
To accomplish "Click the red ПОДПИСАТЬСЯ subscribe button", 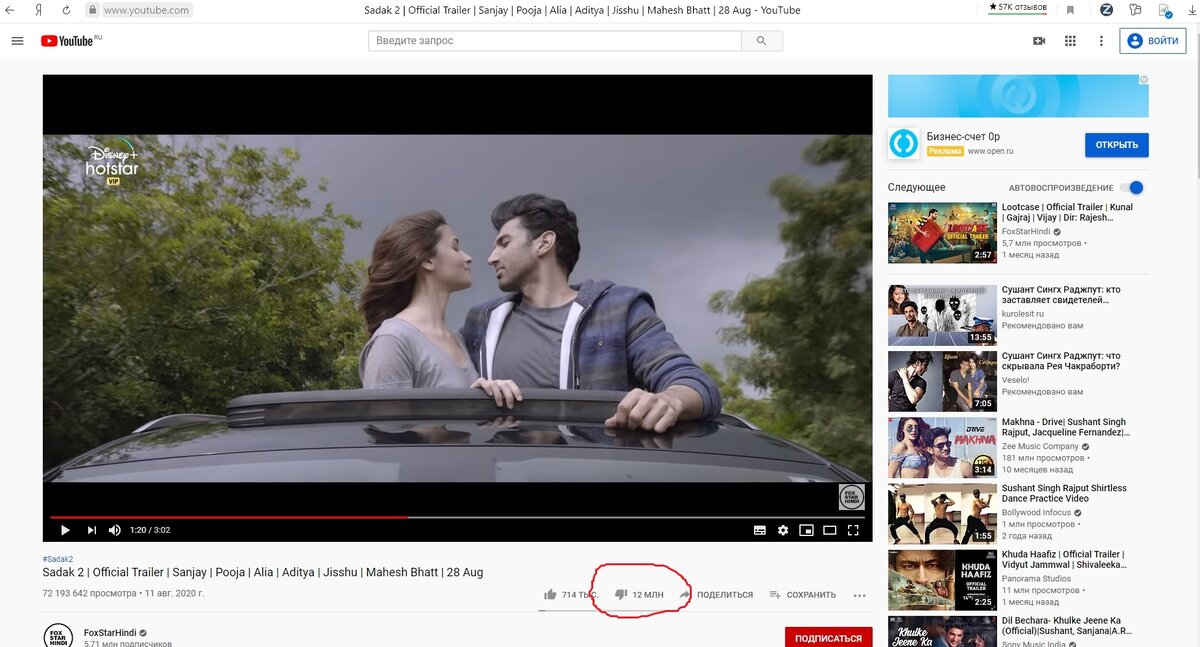I will click(828, 637).
